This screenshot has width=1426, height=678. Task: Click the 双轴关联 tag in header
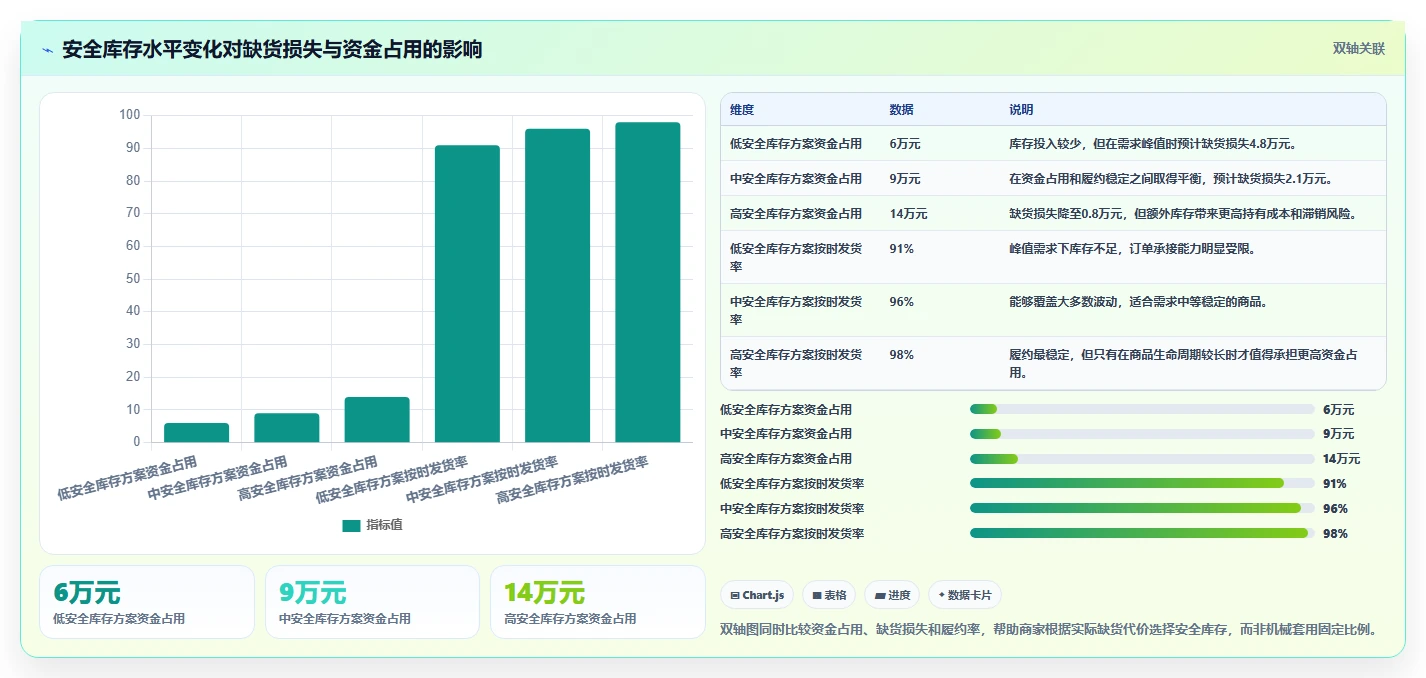[1358, 48]
